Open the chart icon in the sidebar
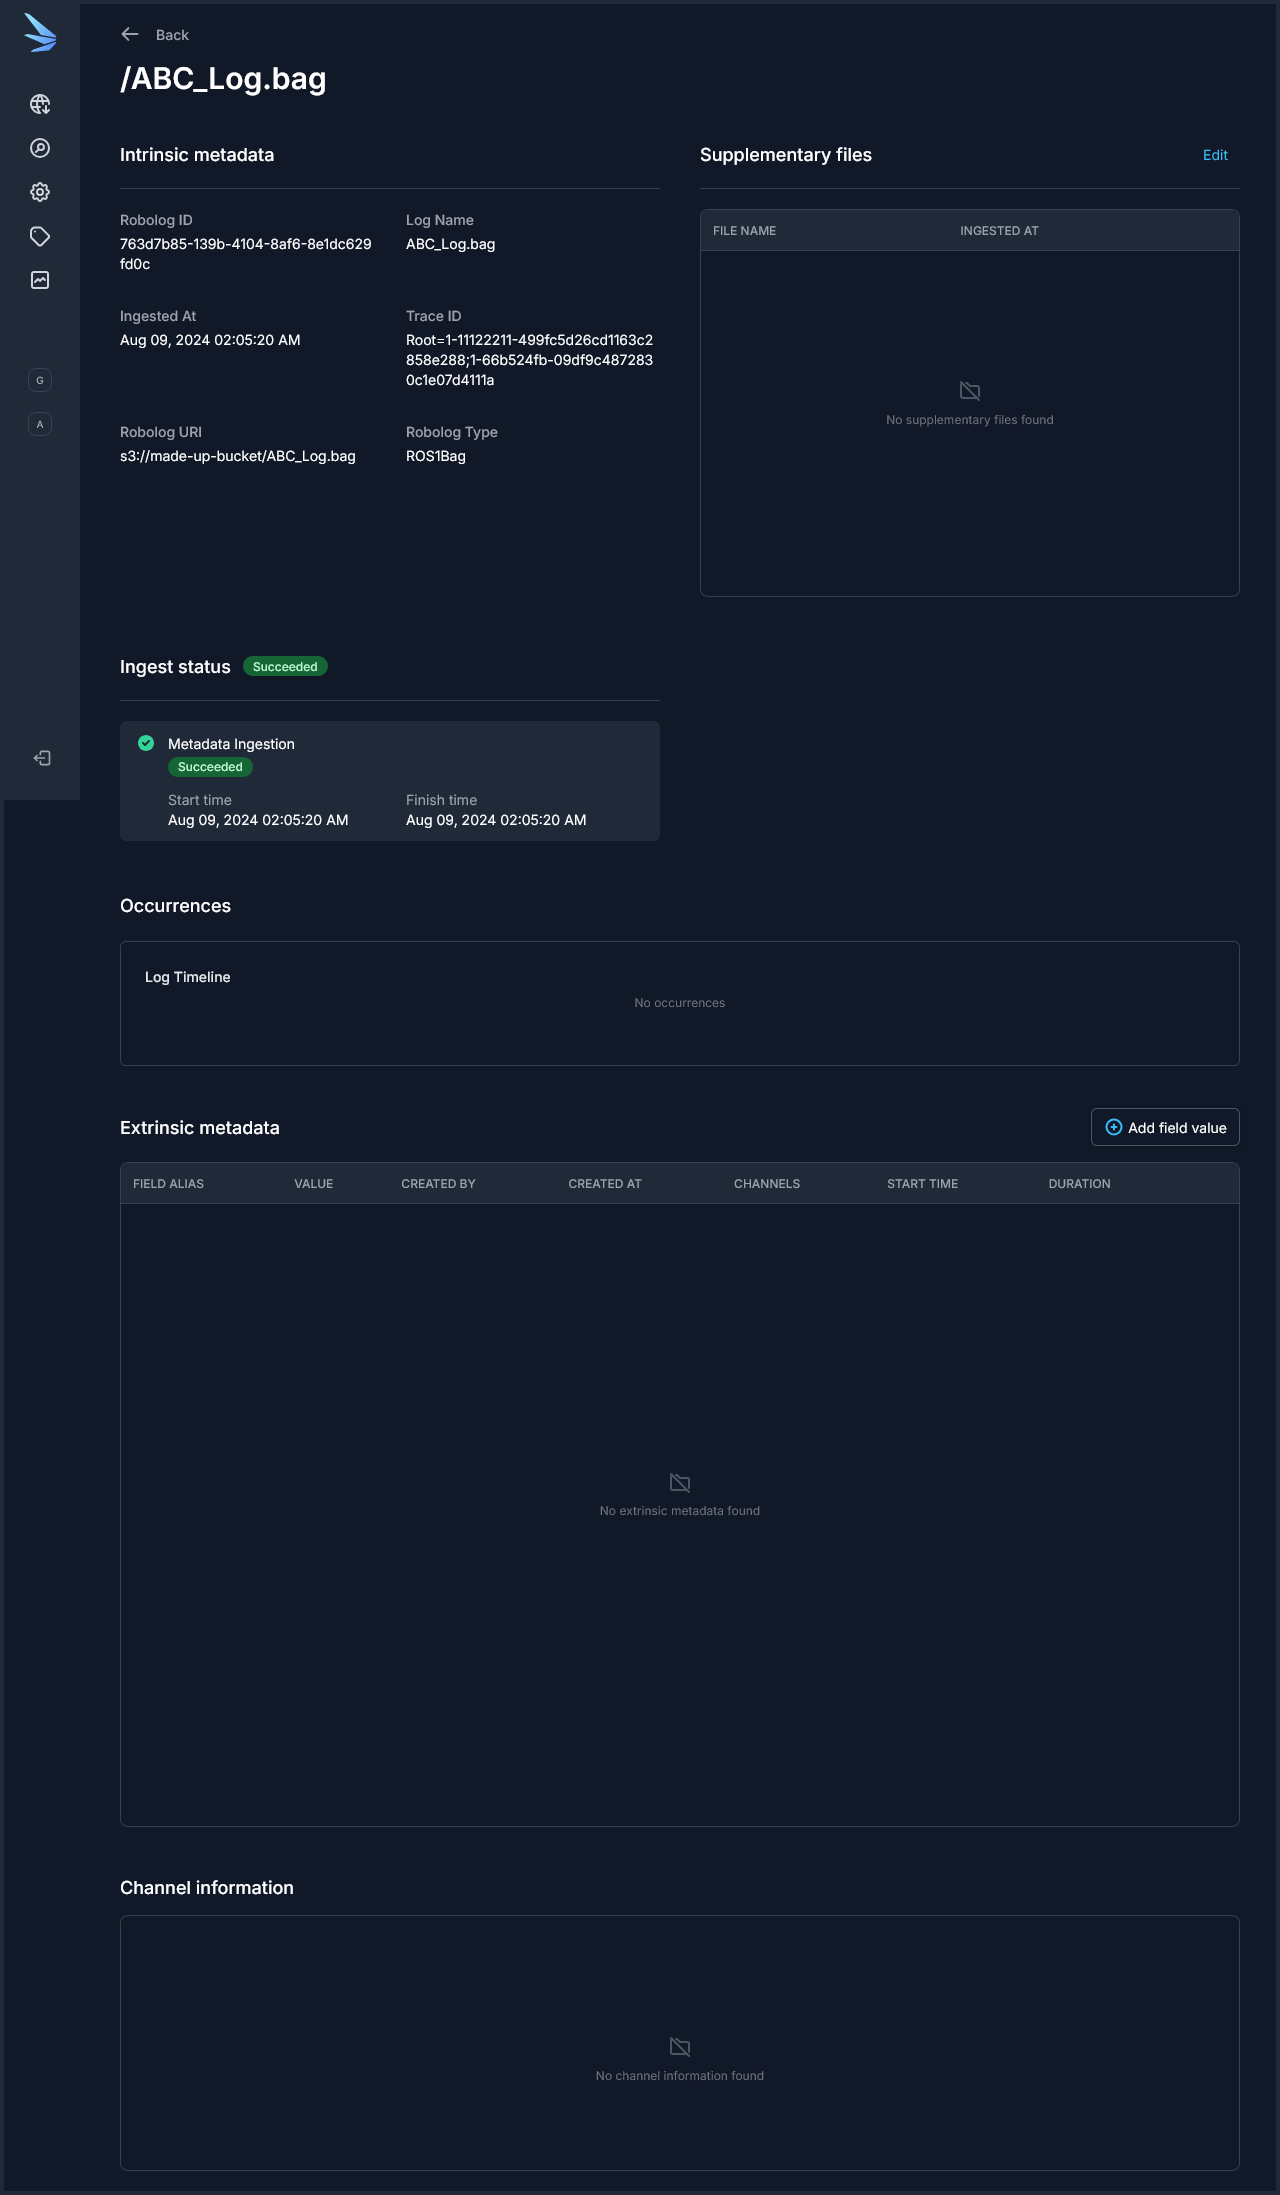This screenshot has height=2195, width=1280. click(x=40, y=280)
